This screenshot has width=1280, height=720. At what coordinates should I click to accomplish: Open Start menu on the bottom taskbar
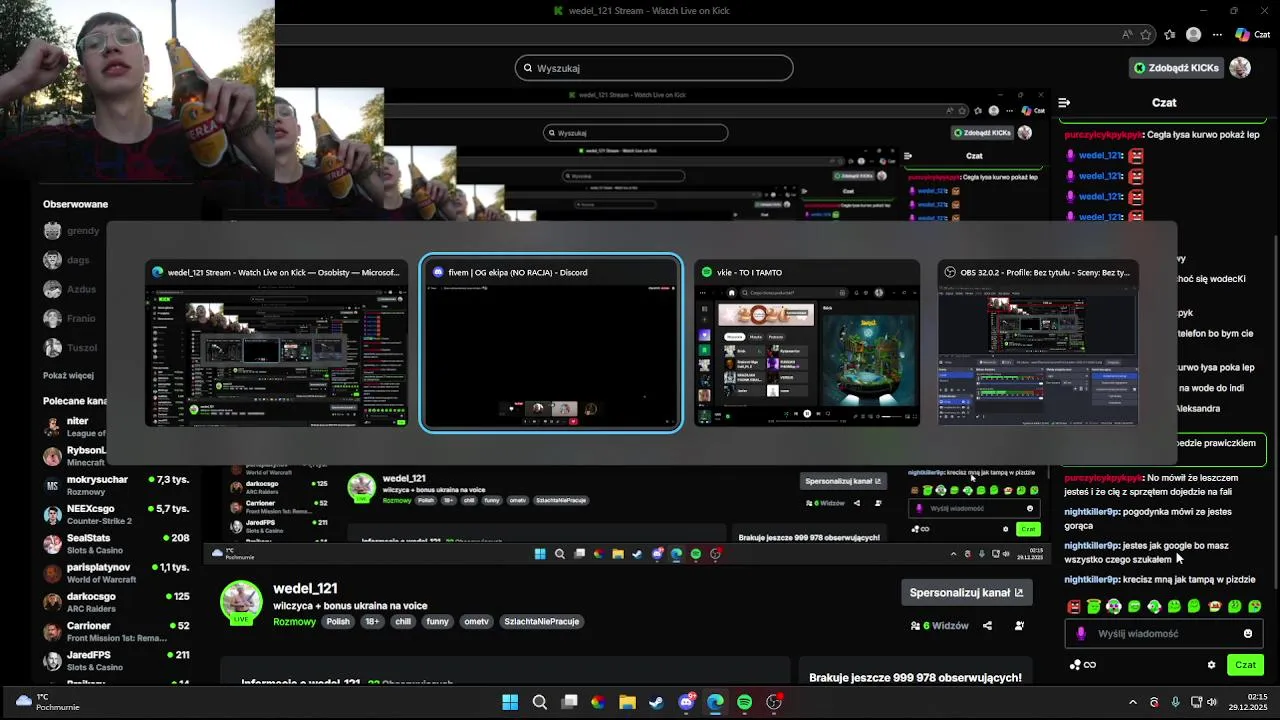click(510, 702)
